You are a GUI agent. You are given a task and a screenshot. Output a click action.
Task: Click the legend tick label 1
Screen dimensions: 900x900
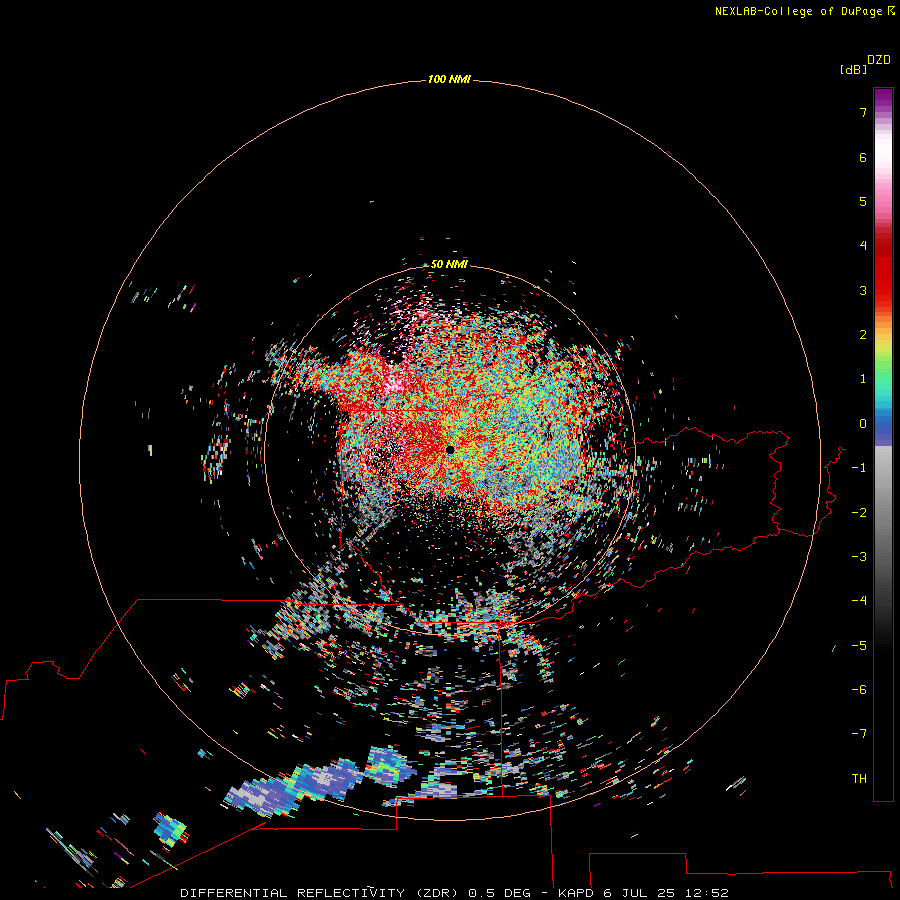tap(863, 379)
